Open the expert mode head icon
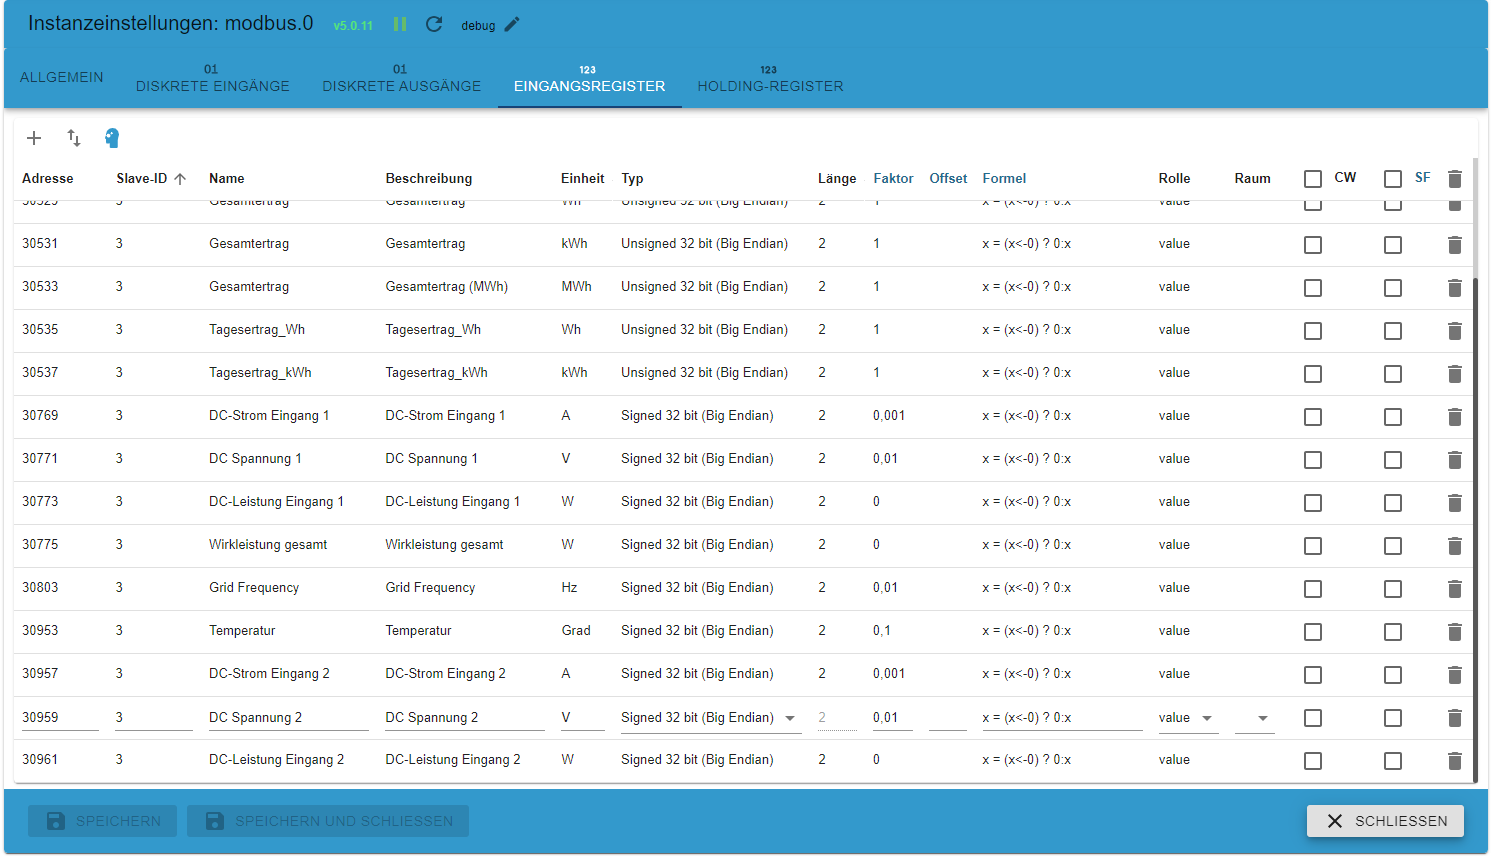The image size is (1491, 856). click(112, 138)
